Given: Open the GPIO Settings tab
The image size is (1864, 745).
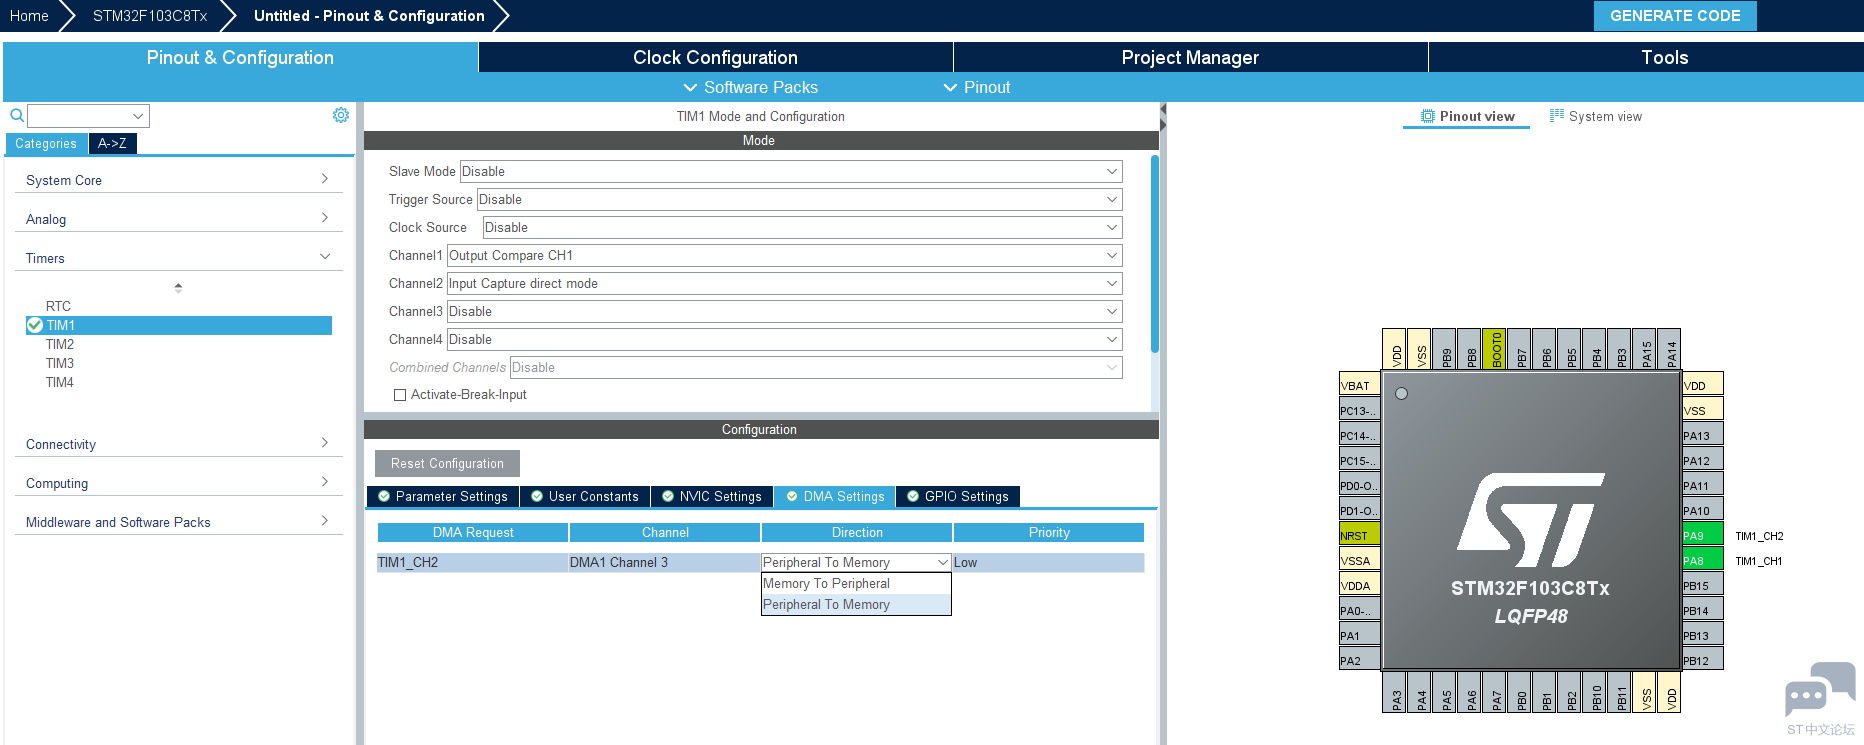Looking at the screenshot, I should tap(957, 496).
